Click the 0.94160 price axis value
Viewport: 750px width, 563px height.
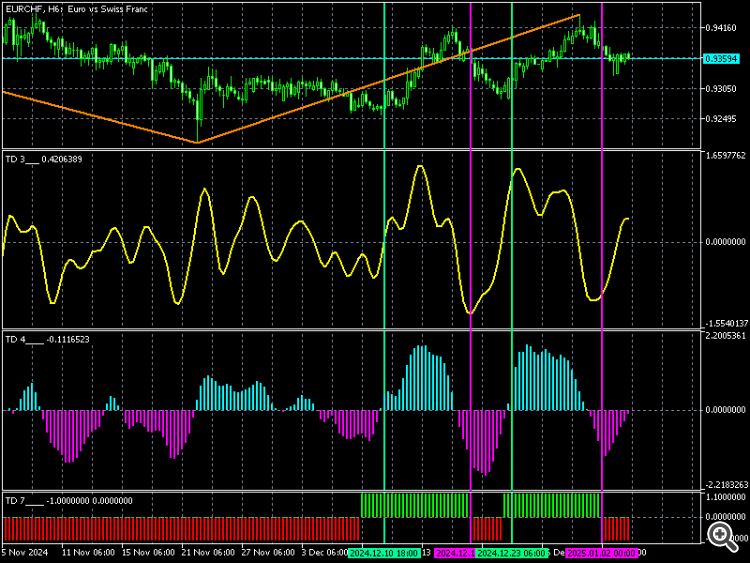tap(721, 28)
